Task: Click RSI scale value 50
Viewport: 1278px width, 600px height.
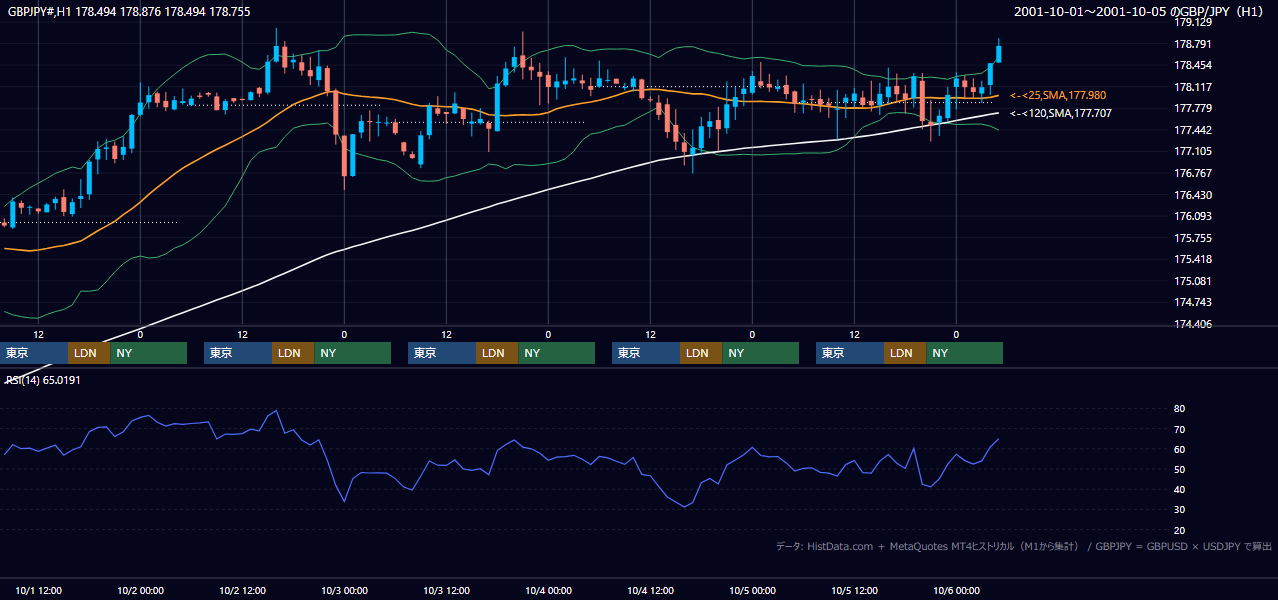Action: [1179, 469]
